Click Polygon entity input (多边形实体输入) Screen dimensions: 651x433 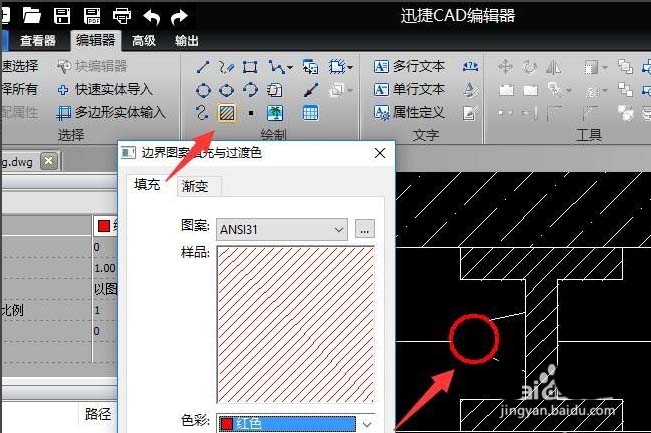point(111,113)
